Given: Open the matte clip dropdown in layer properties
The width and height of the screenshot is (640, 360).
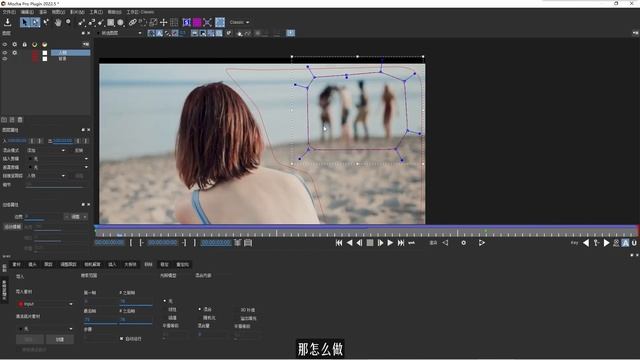Looking at the screenshot, I should click(58, 167).
